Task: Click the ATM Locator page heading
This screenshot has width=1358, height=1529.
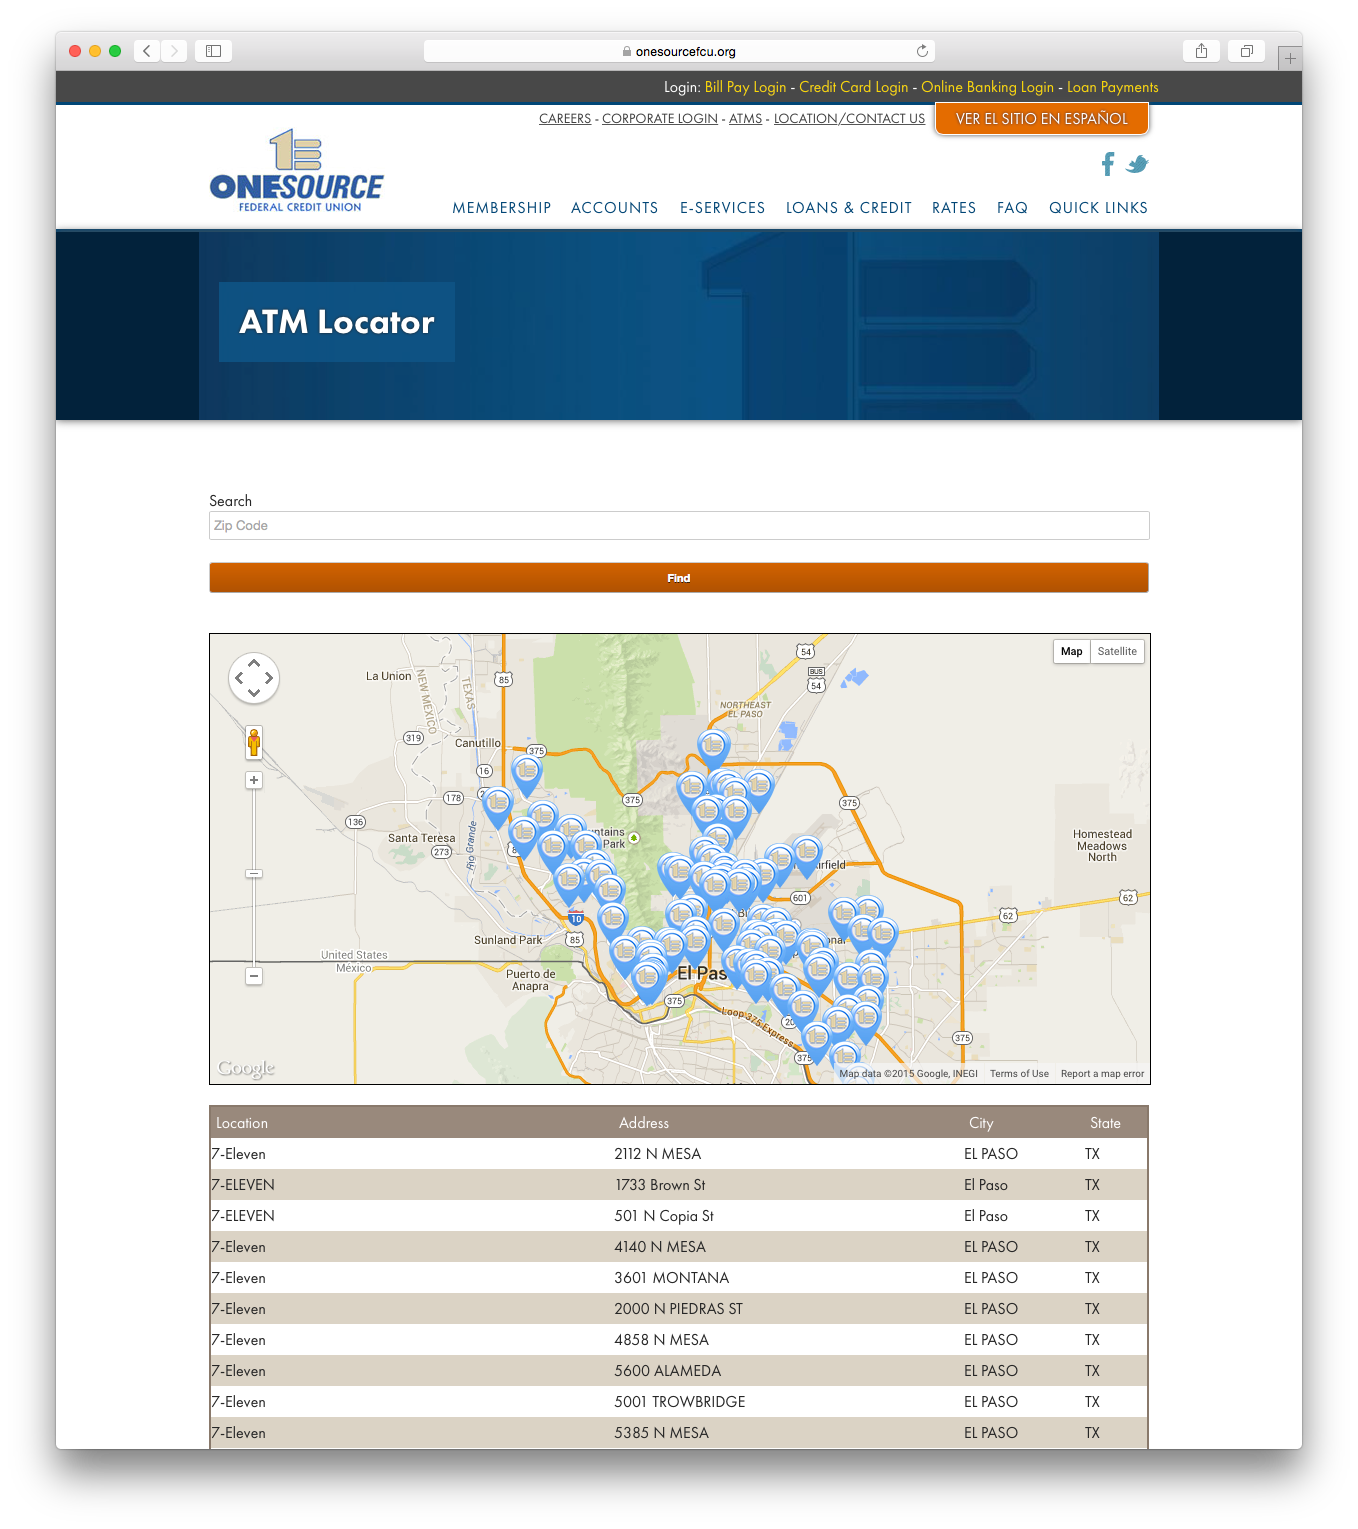Action: (337, 322)
